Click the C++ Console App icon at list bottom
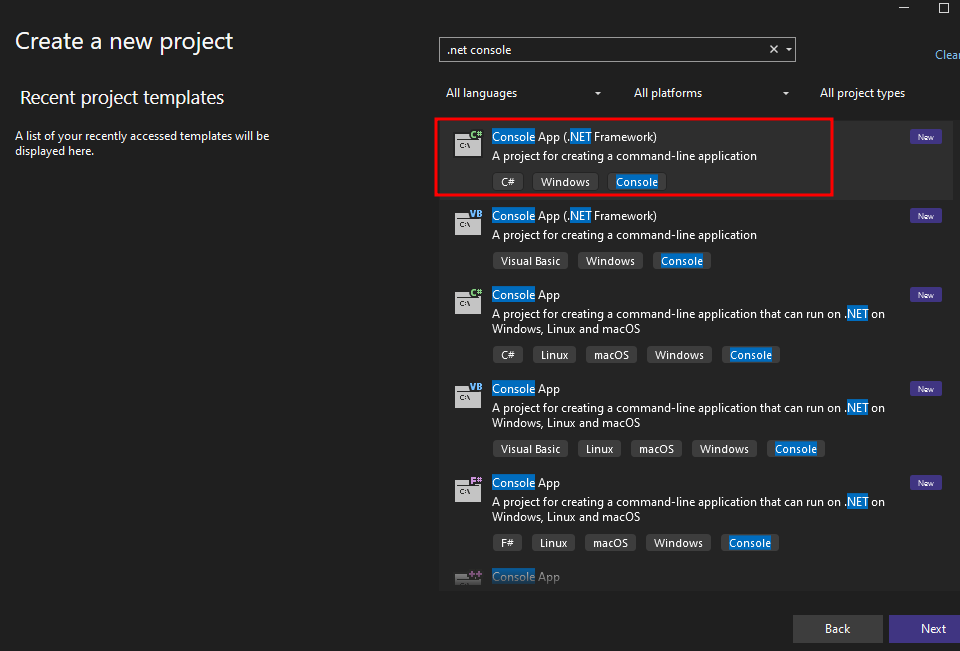Viewport: 960px width, 651px height. click(468, 579)
